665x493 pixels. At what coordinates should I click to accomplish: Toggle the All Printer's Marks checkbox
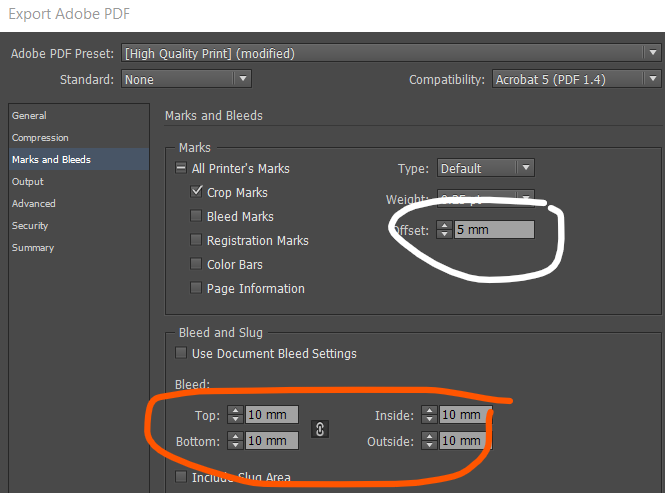(182, 169)
